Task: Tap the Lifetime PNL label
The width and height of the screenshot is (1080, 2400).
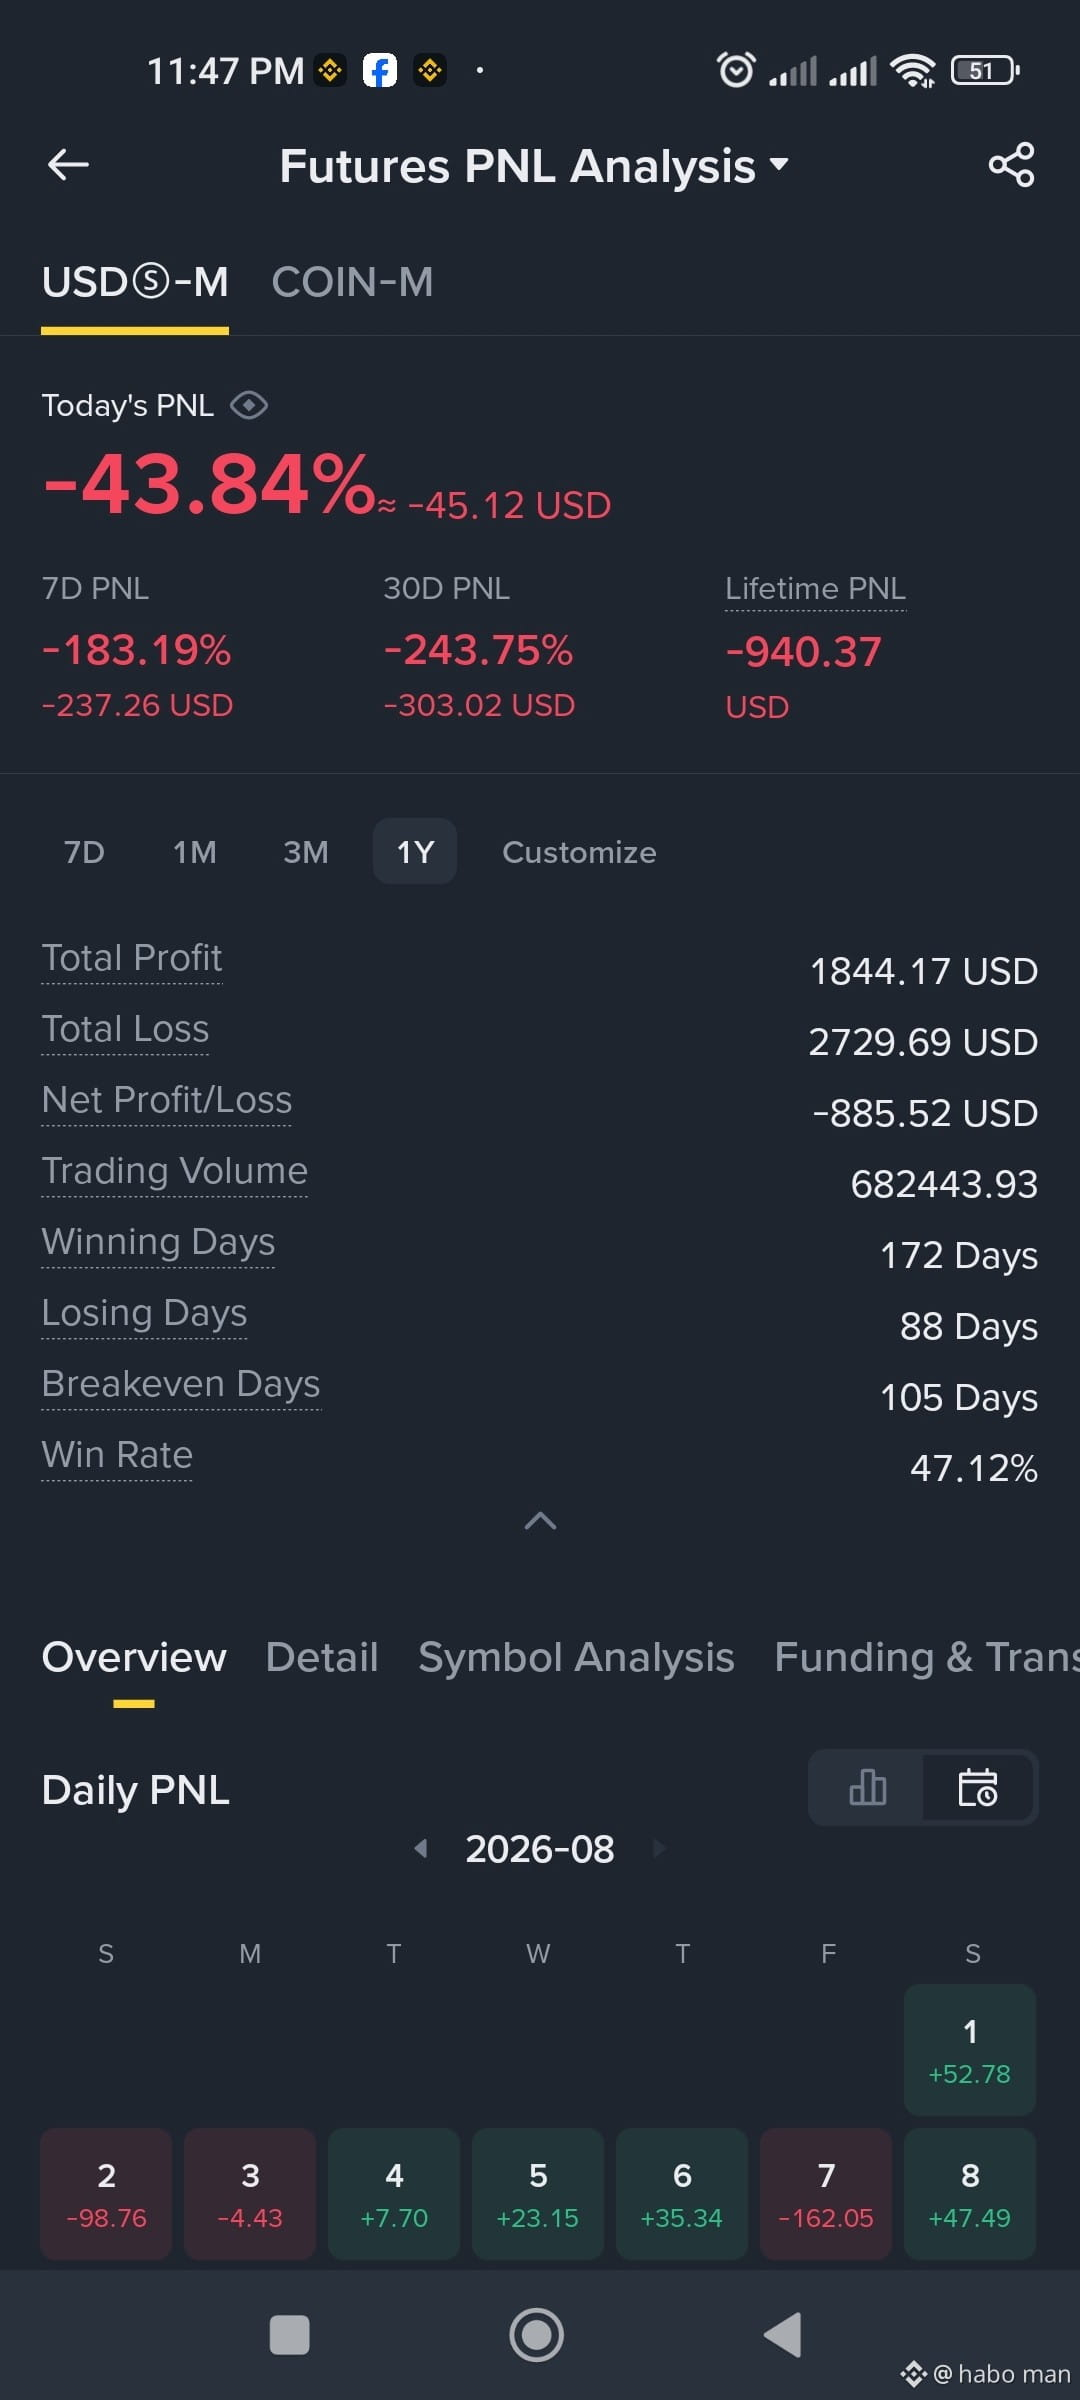Action: pyautogui.click(x=815, y=588)
